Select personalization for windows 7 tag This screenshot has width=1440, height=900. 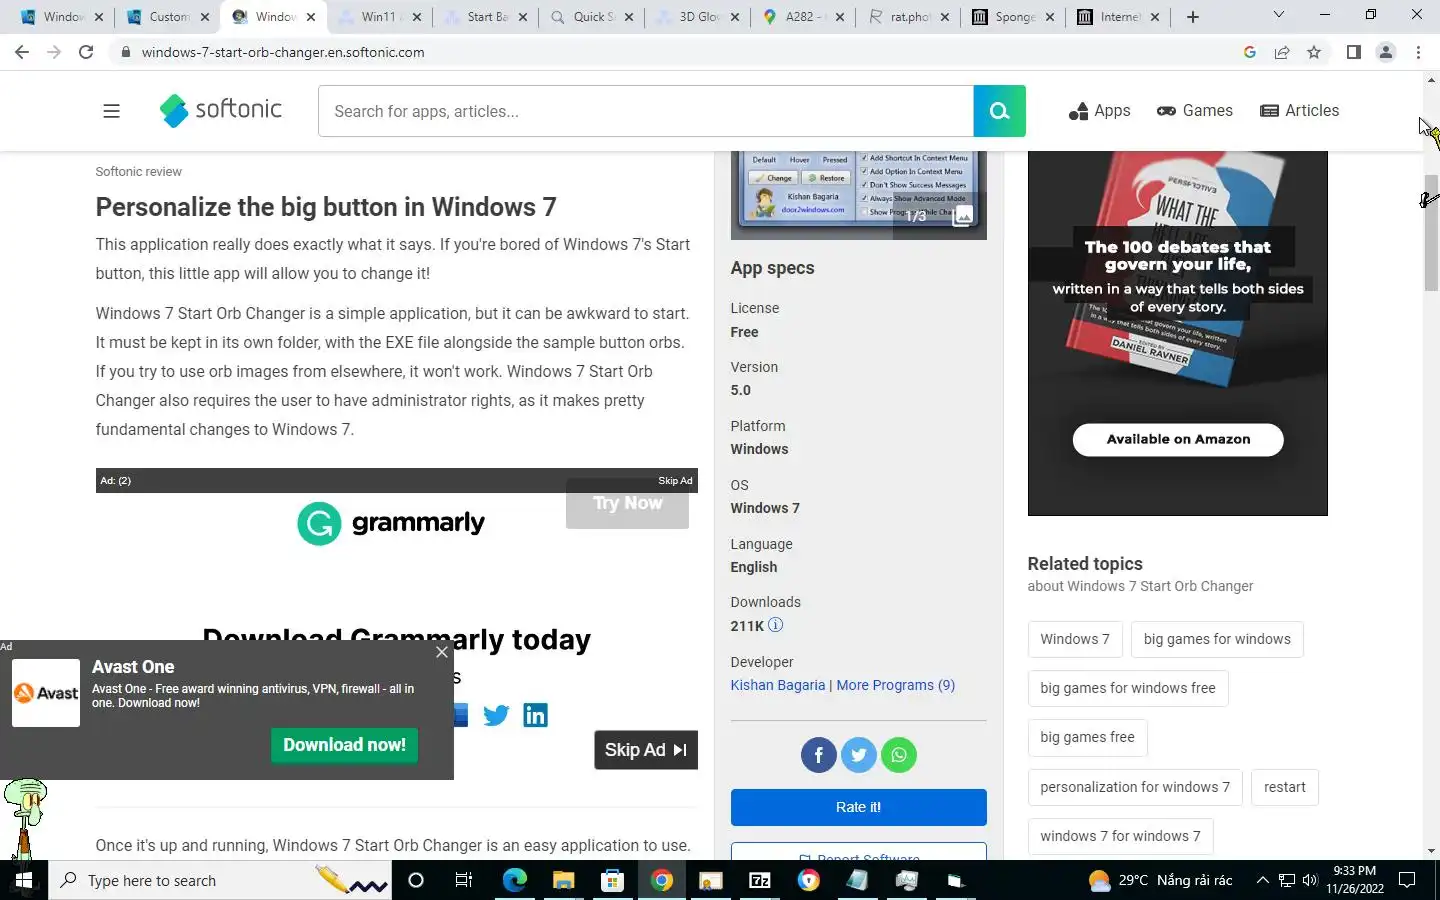(1135, 787)
